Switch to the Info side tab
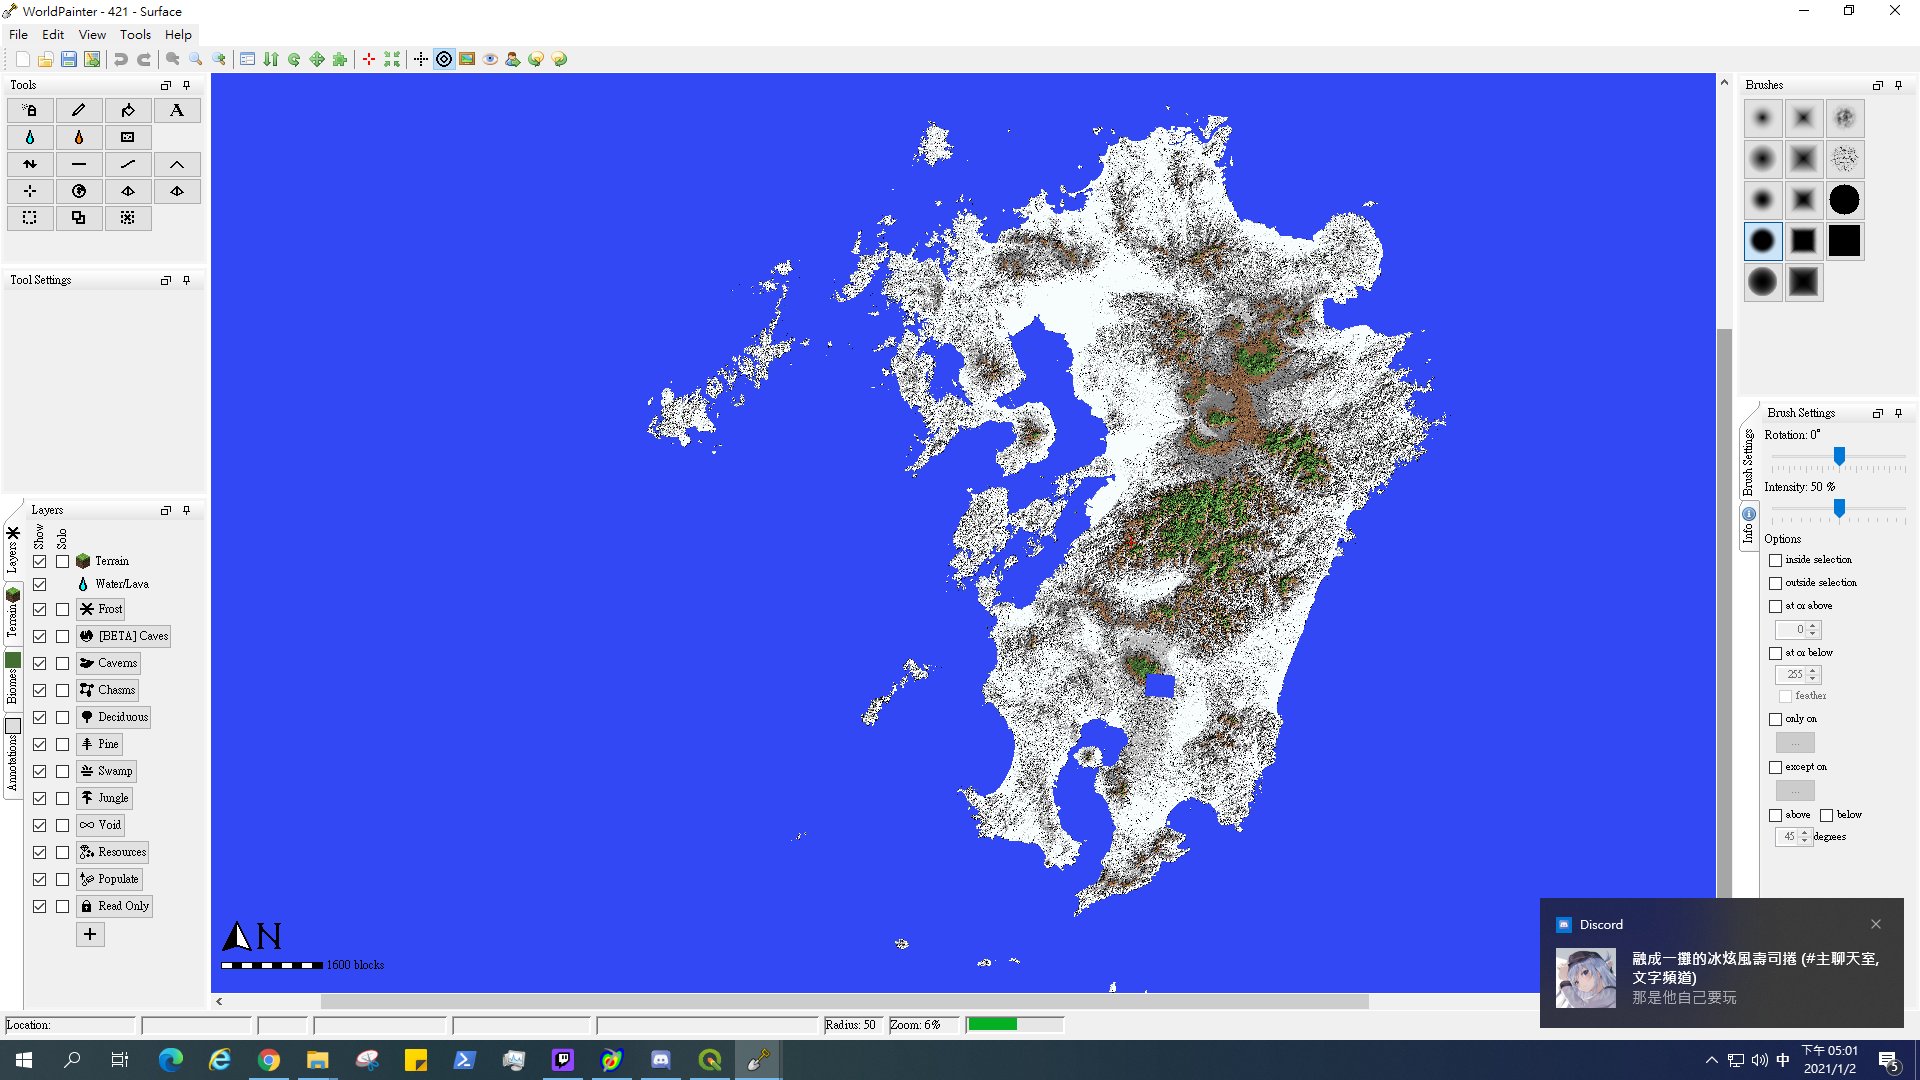 [1748, 524]
